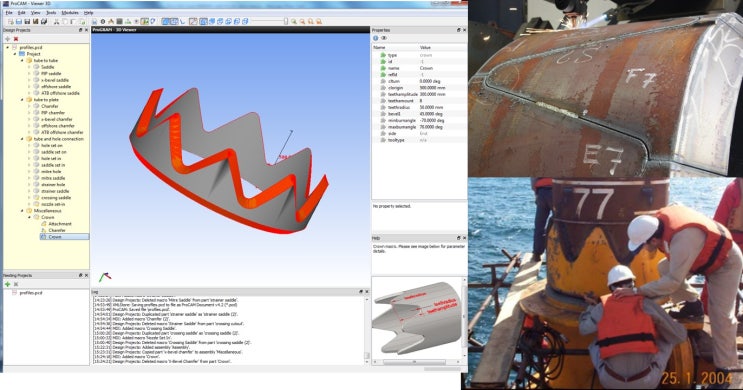Select 'offshore saddle' tree item
743x390 pixels.
click(x=56, y=87)
